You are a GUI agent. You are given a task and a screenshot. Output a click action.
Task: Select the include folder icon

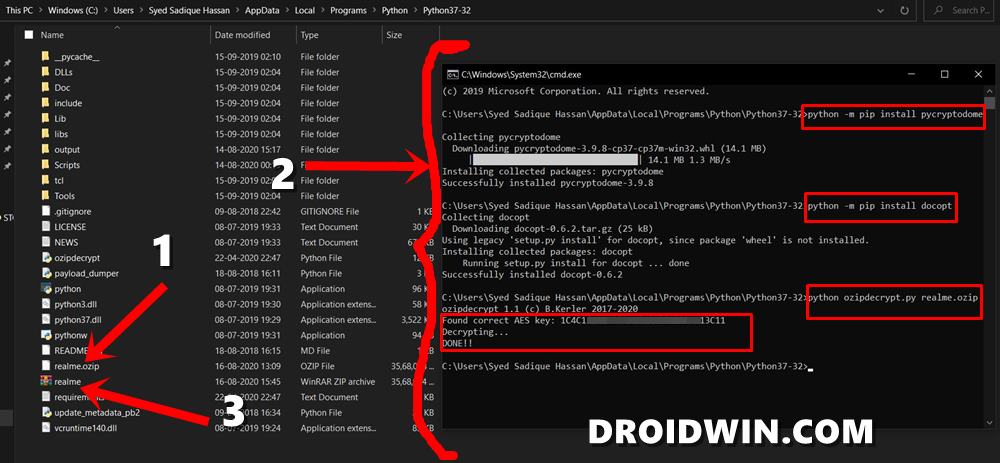[x=45, y=103]
